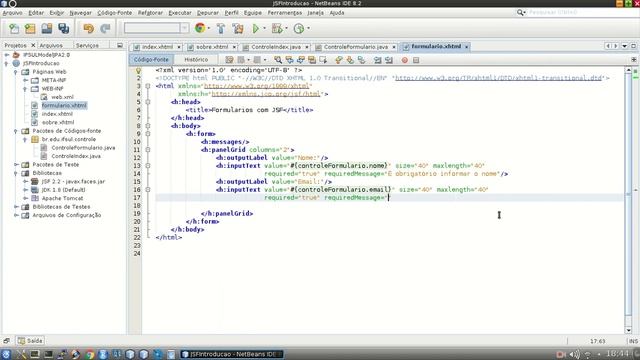Click the red Start Macro Recording icon

tap(404, 60)
